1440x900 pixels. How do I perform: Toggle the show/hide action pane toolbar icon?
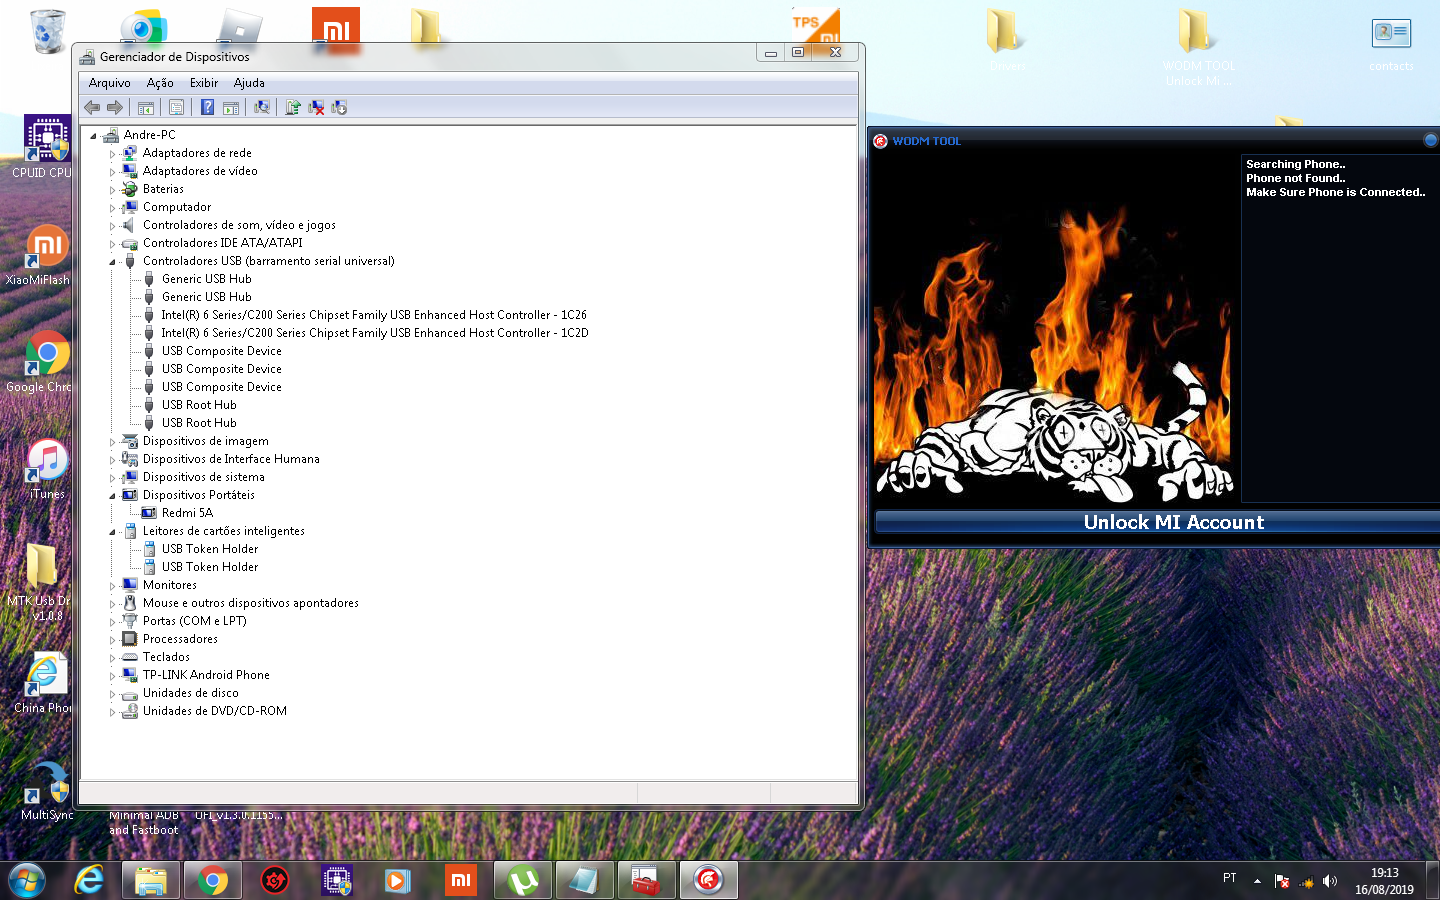coord(231,107)
